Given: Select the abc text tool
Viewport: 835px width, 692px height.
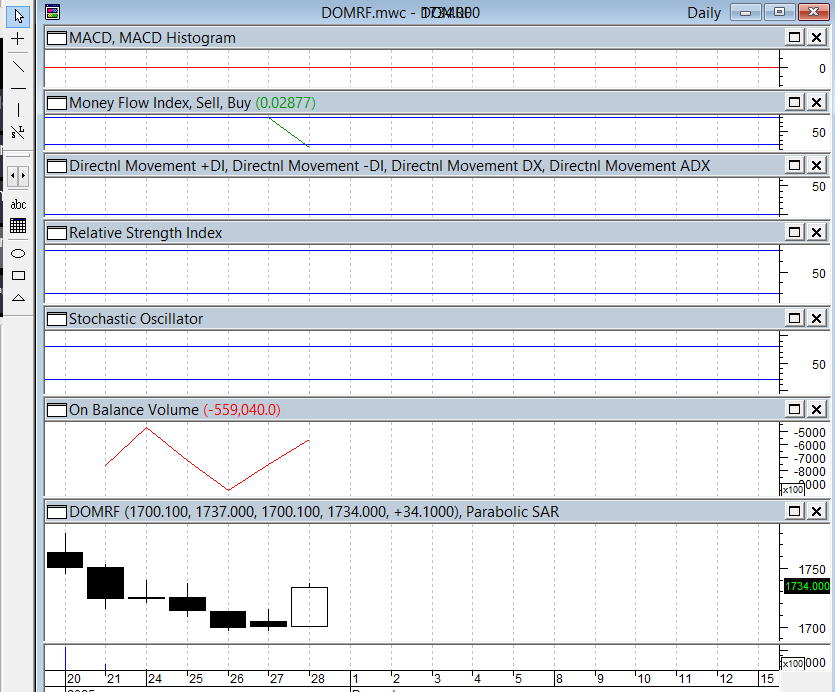Looking at the screenshot, I should pyautogui.click(x=18, y=205).
